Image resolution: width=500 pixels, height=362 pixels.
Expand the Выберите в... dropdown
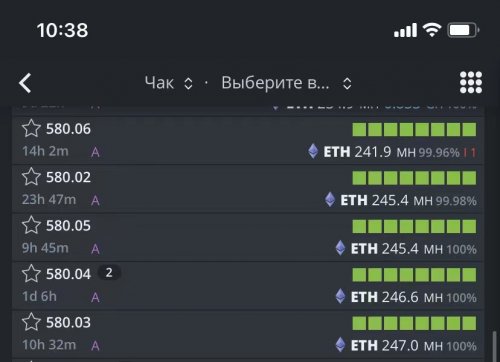[287, 83]
